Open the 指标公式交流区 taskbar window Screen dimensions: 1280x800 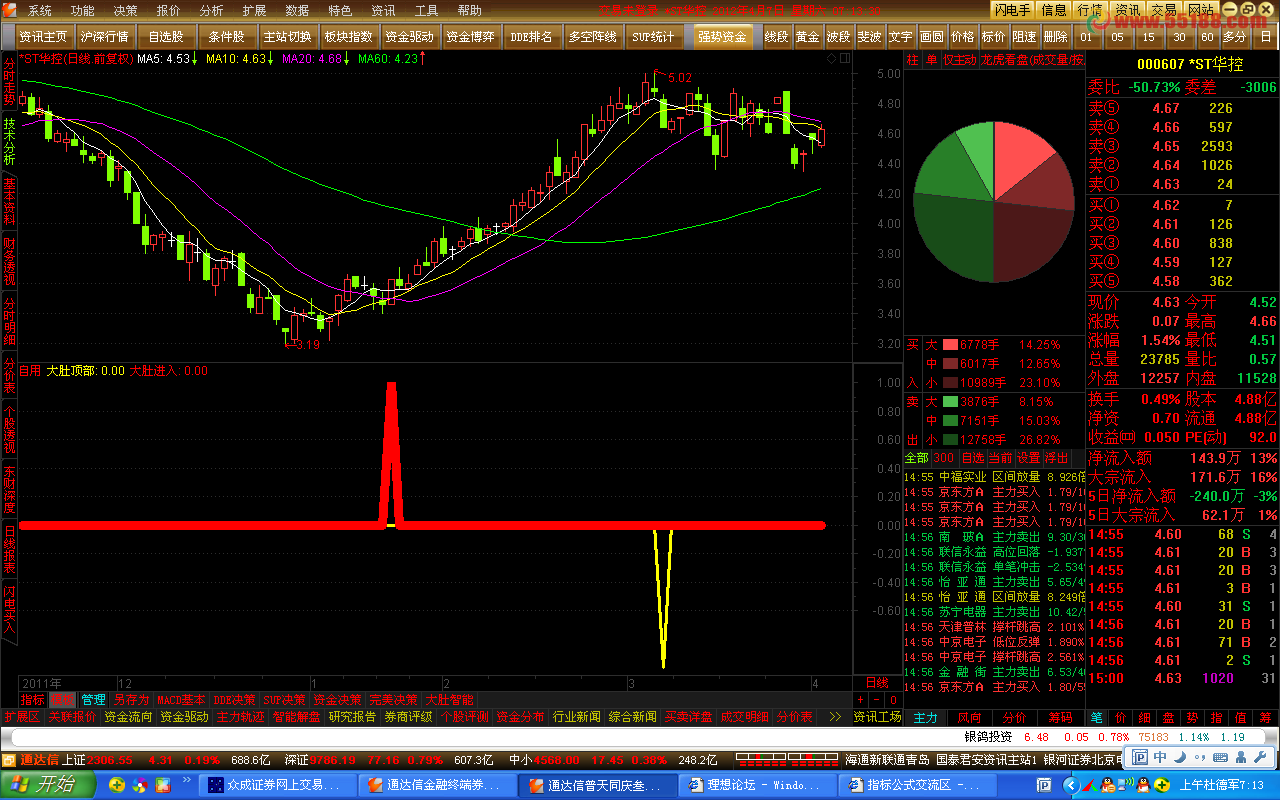tap(920, 785)
